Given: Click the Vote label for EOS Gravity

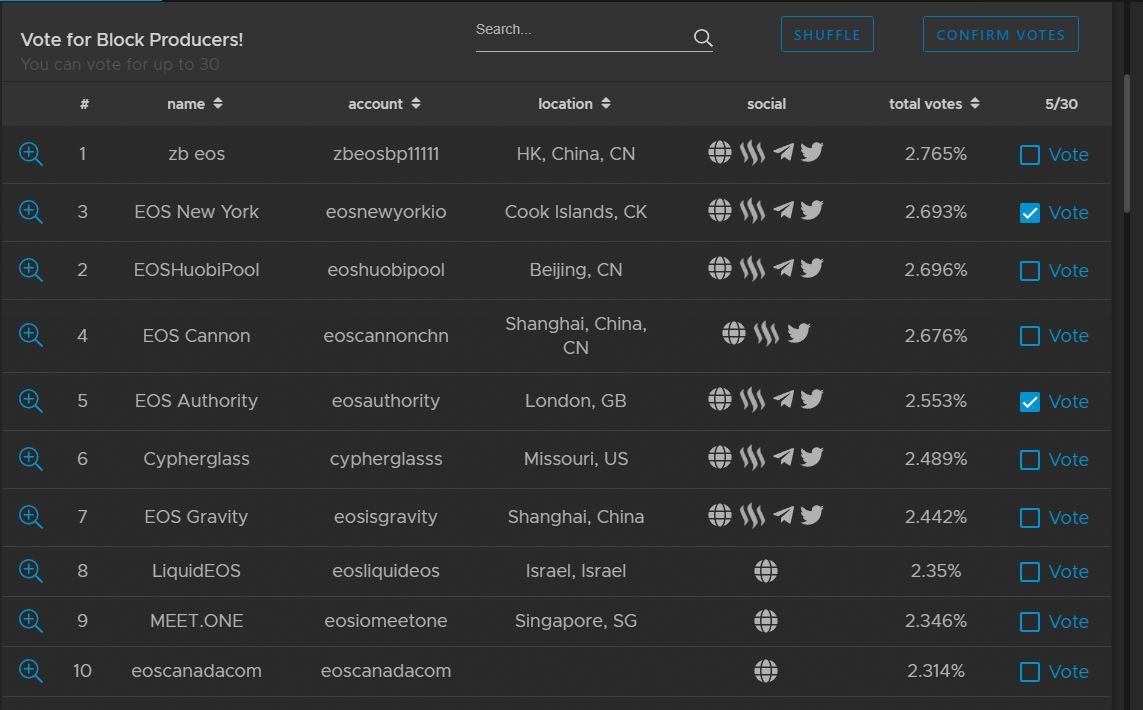Looking at the screenshot, I should pos(1069,518).
